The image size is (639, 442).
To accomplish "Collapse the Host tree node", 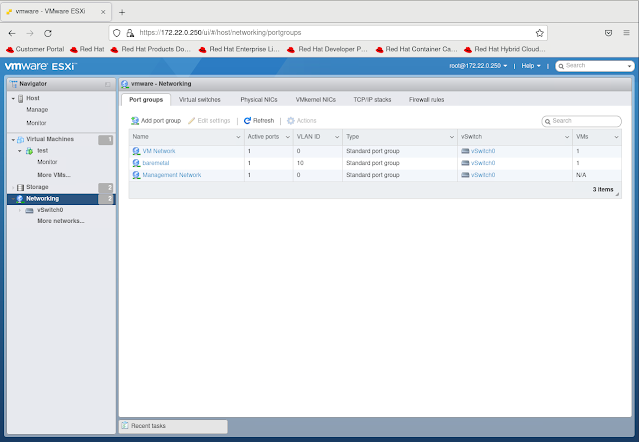I will coord(13,99).
